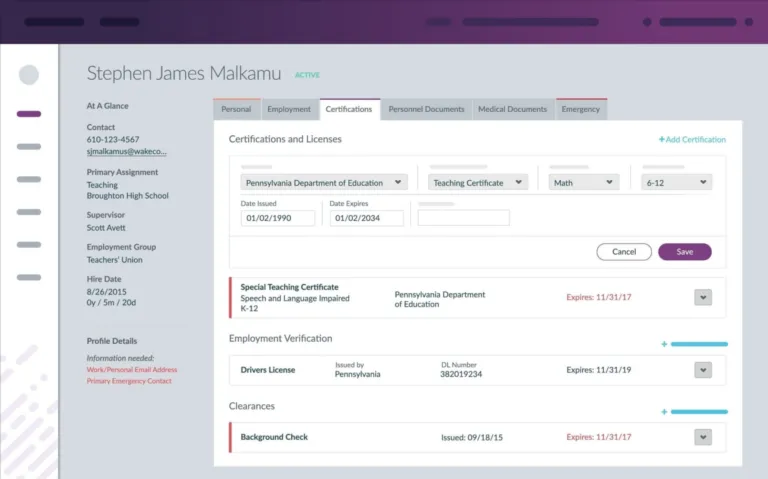Image resolution: width=768 pixels, height=479 pixels.
Task: Click the Primary Emergency Contact link
Action: tap(130, 381)
